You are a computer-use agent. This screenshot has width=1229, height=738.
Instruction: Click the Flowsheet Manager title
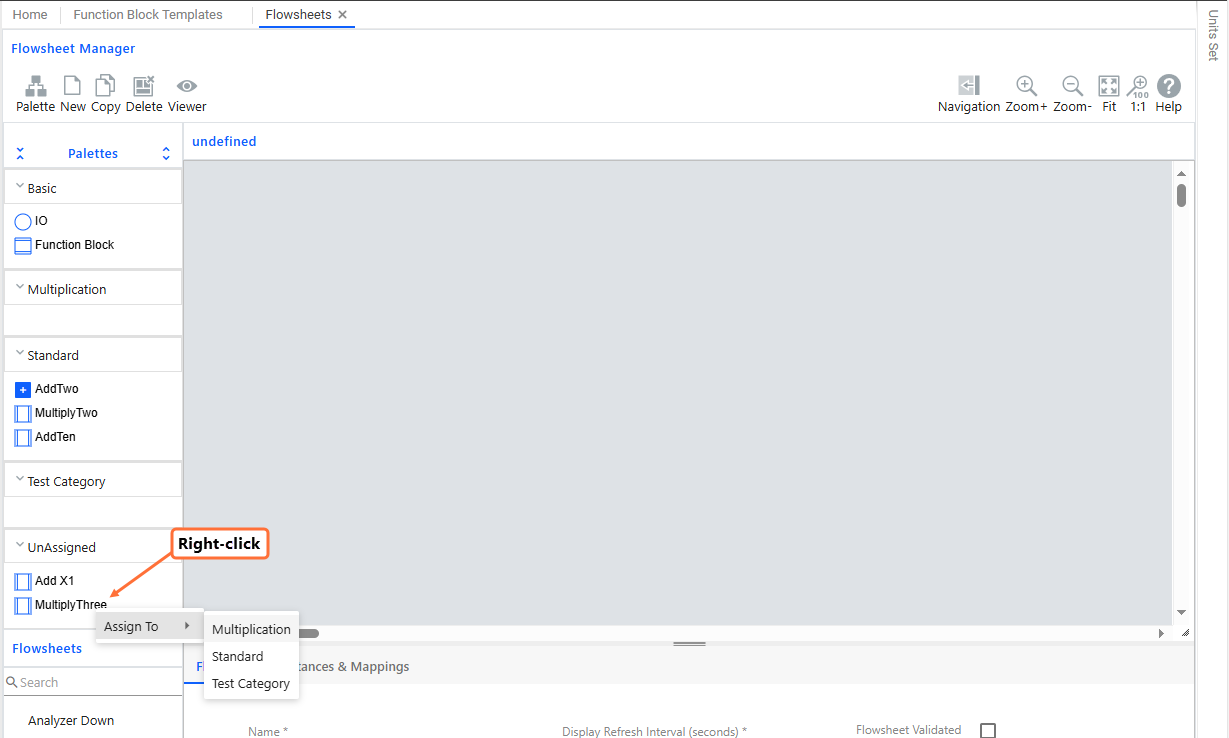[x=73, y=49]
